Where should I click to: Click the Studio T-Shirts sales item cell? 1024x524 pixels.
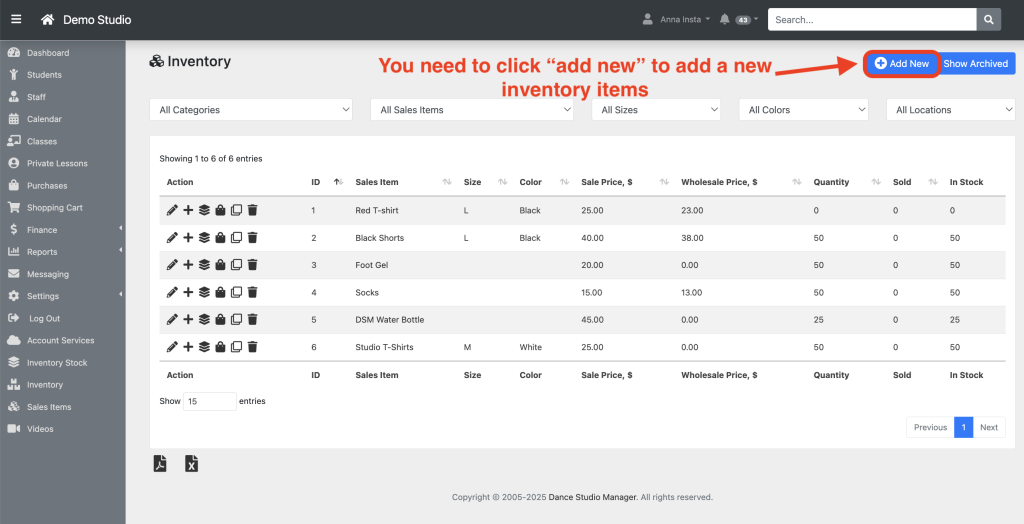coord(385,347)
